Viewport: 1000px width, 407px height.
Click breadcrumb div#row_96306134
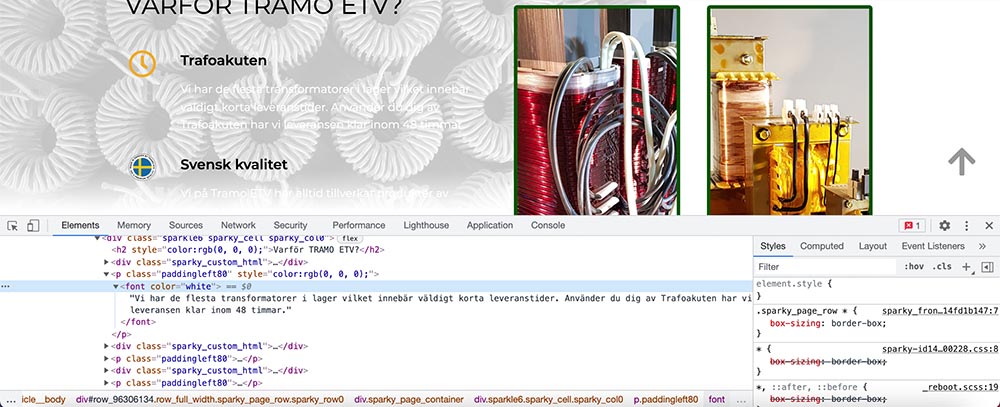coord(210,399)
